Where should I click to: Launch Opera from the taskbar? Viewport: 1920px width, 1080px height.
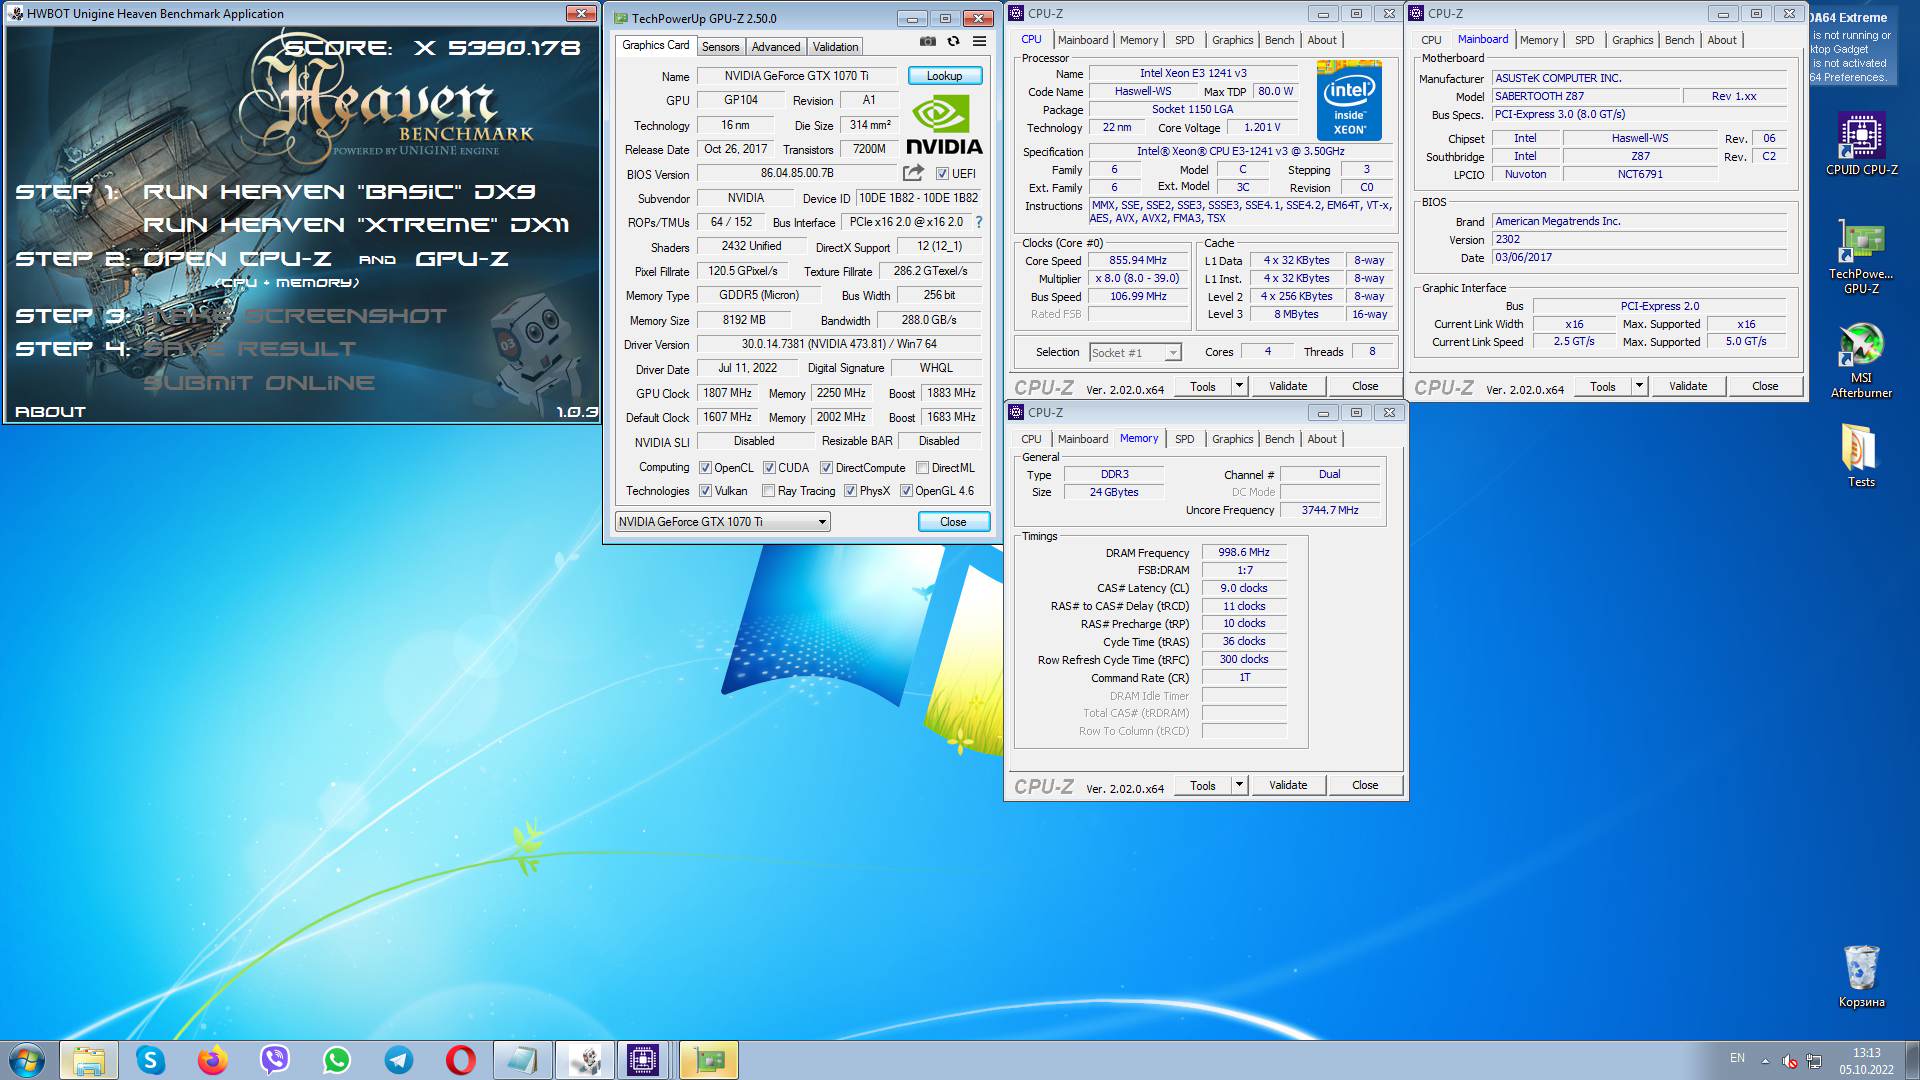(x=461, y=1060)
